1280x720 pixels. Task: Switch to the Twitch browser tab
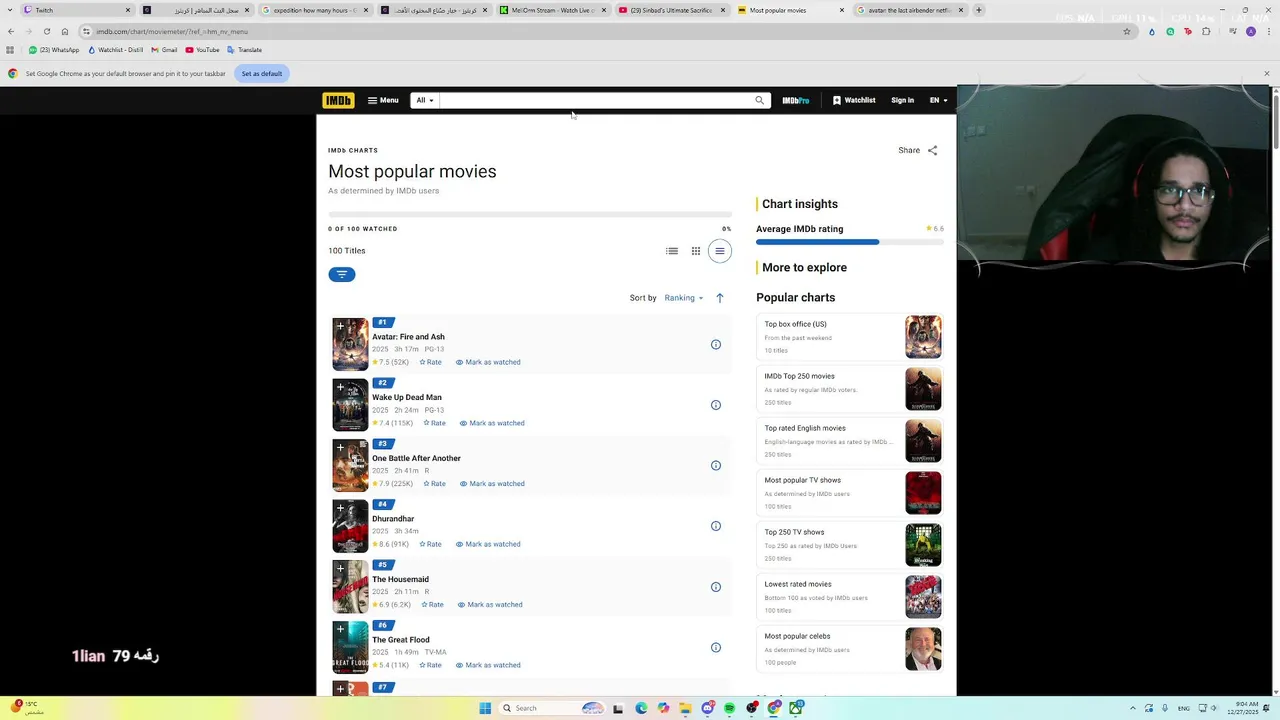pyautogui.click(x=77, y=10)
